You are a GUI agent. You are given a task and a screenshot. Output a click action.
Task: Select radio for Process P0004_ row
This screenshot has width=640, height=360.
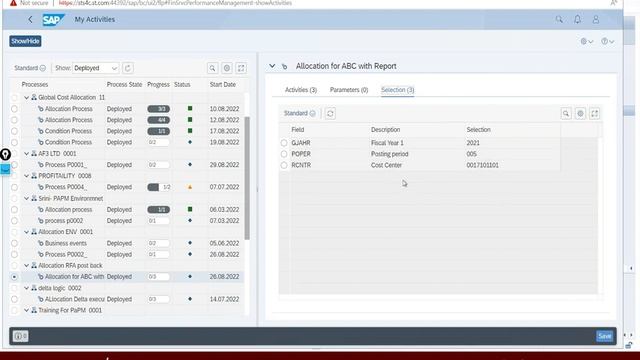click(x=14, y=187)
